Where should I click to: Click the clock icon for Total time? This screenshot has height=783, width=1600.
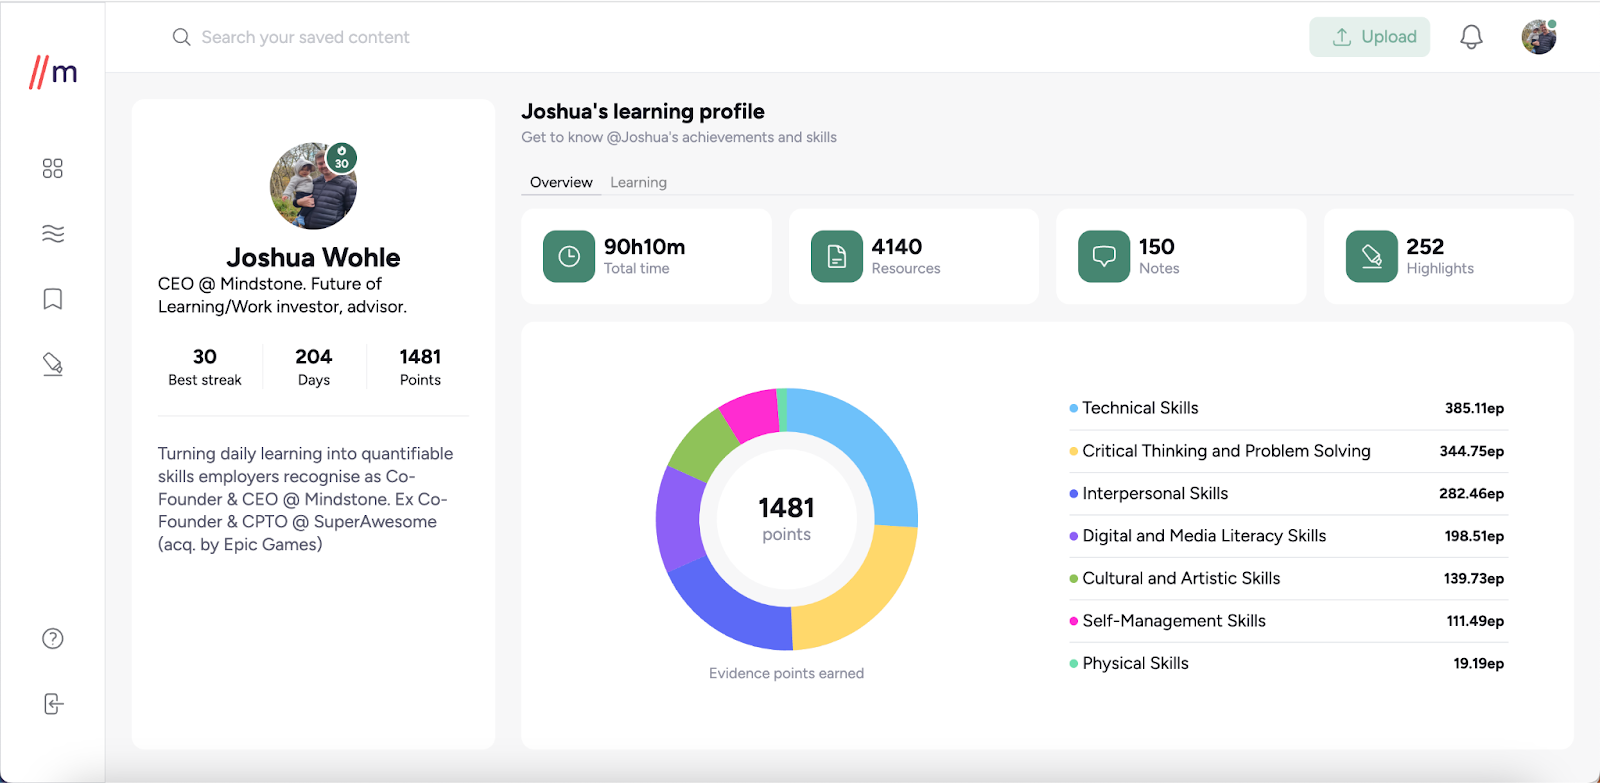point(569,257)
